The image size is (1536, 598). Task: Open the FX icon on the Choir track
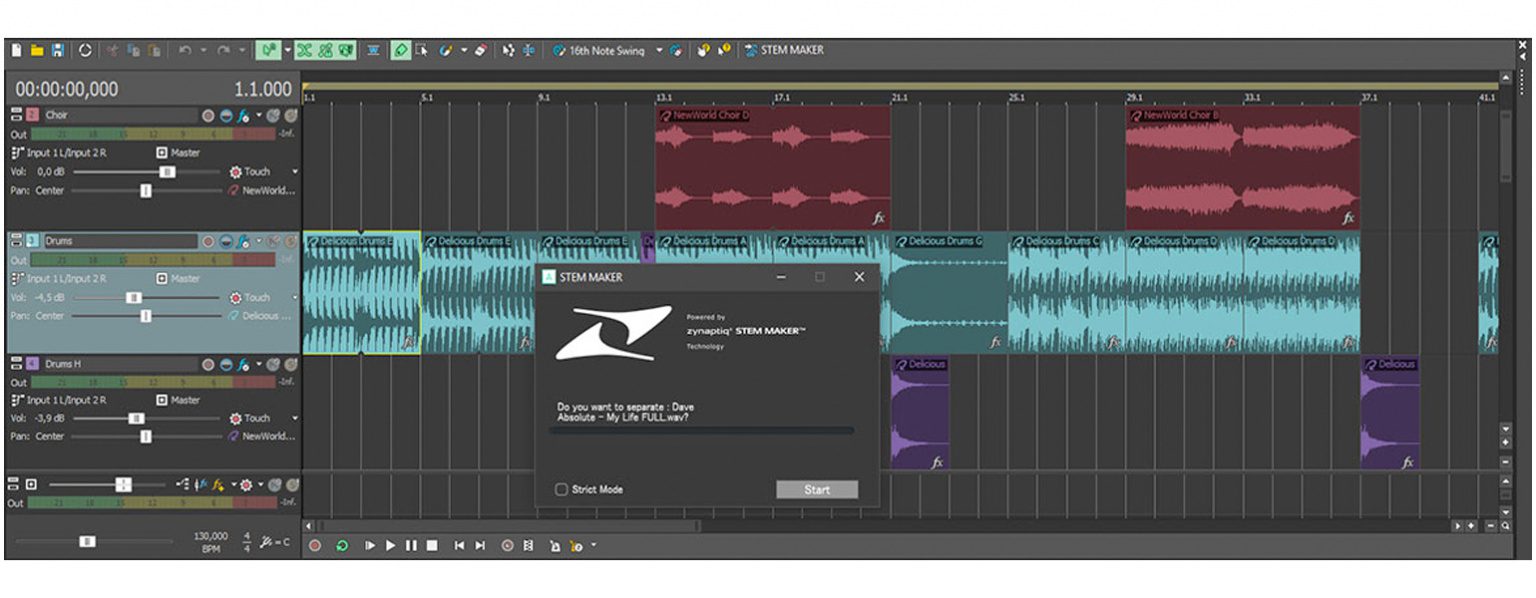[242, 116]
